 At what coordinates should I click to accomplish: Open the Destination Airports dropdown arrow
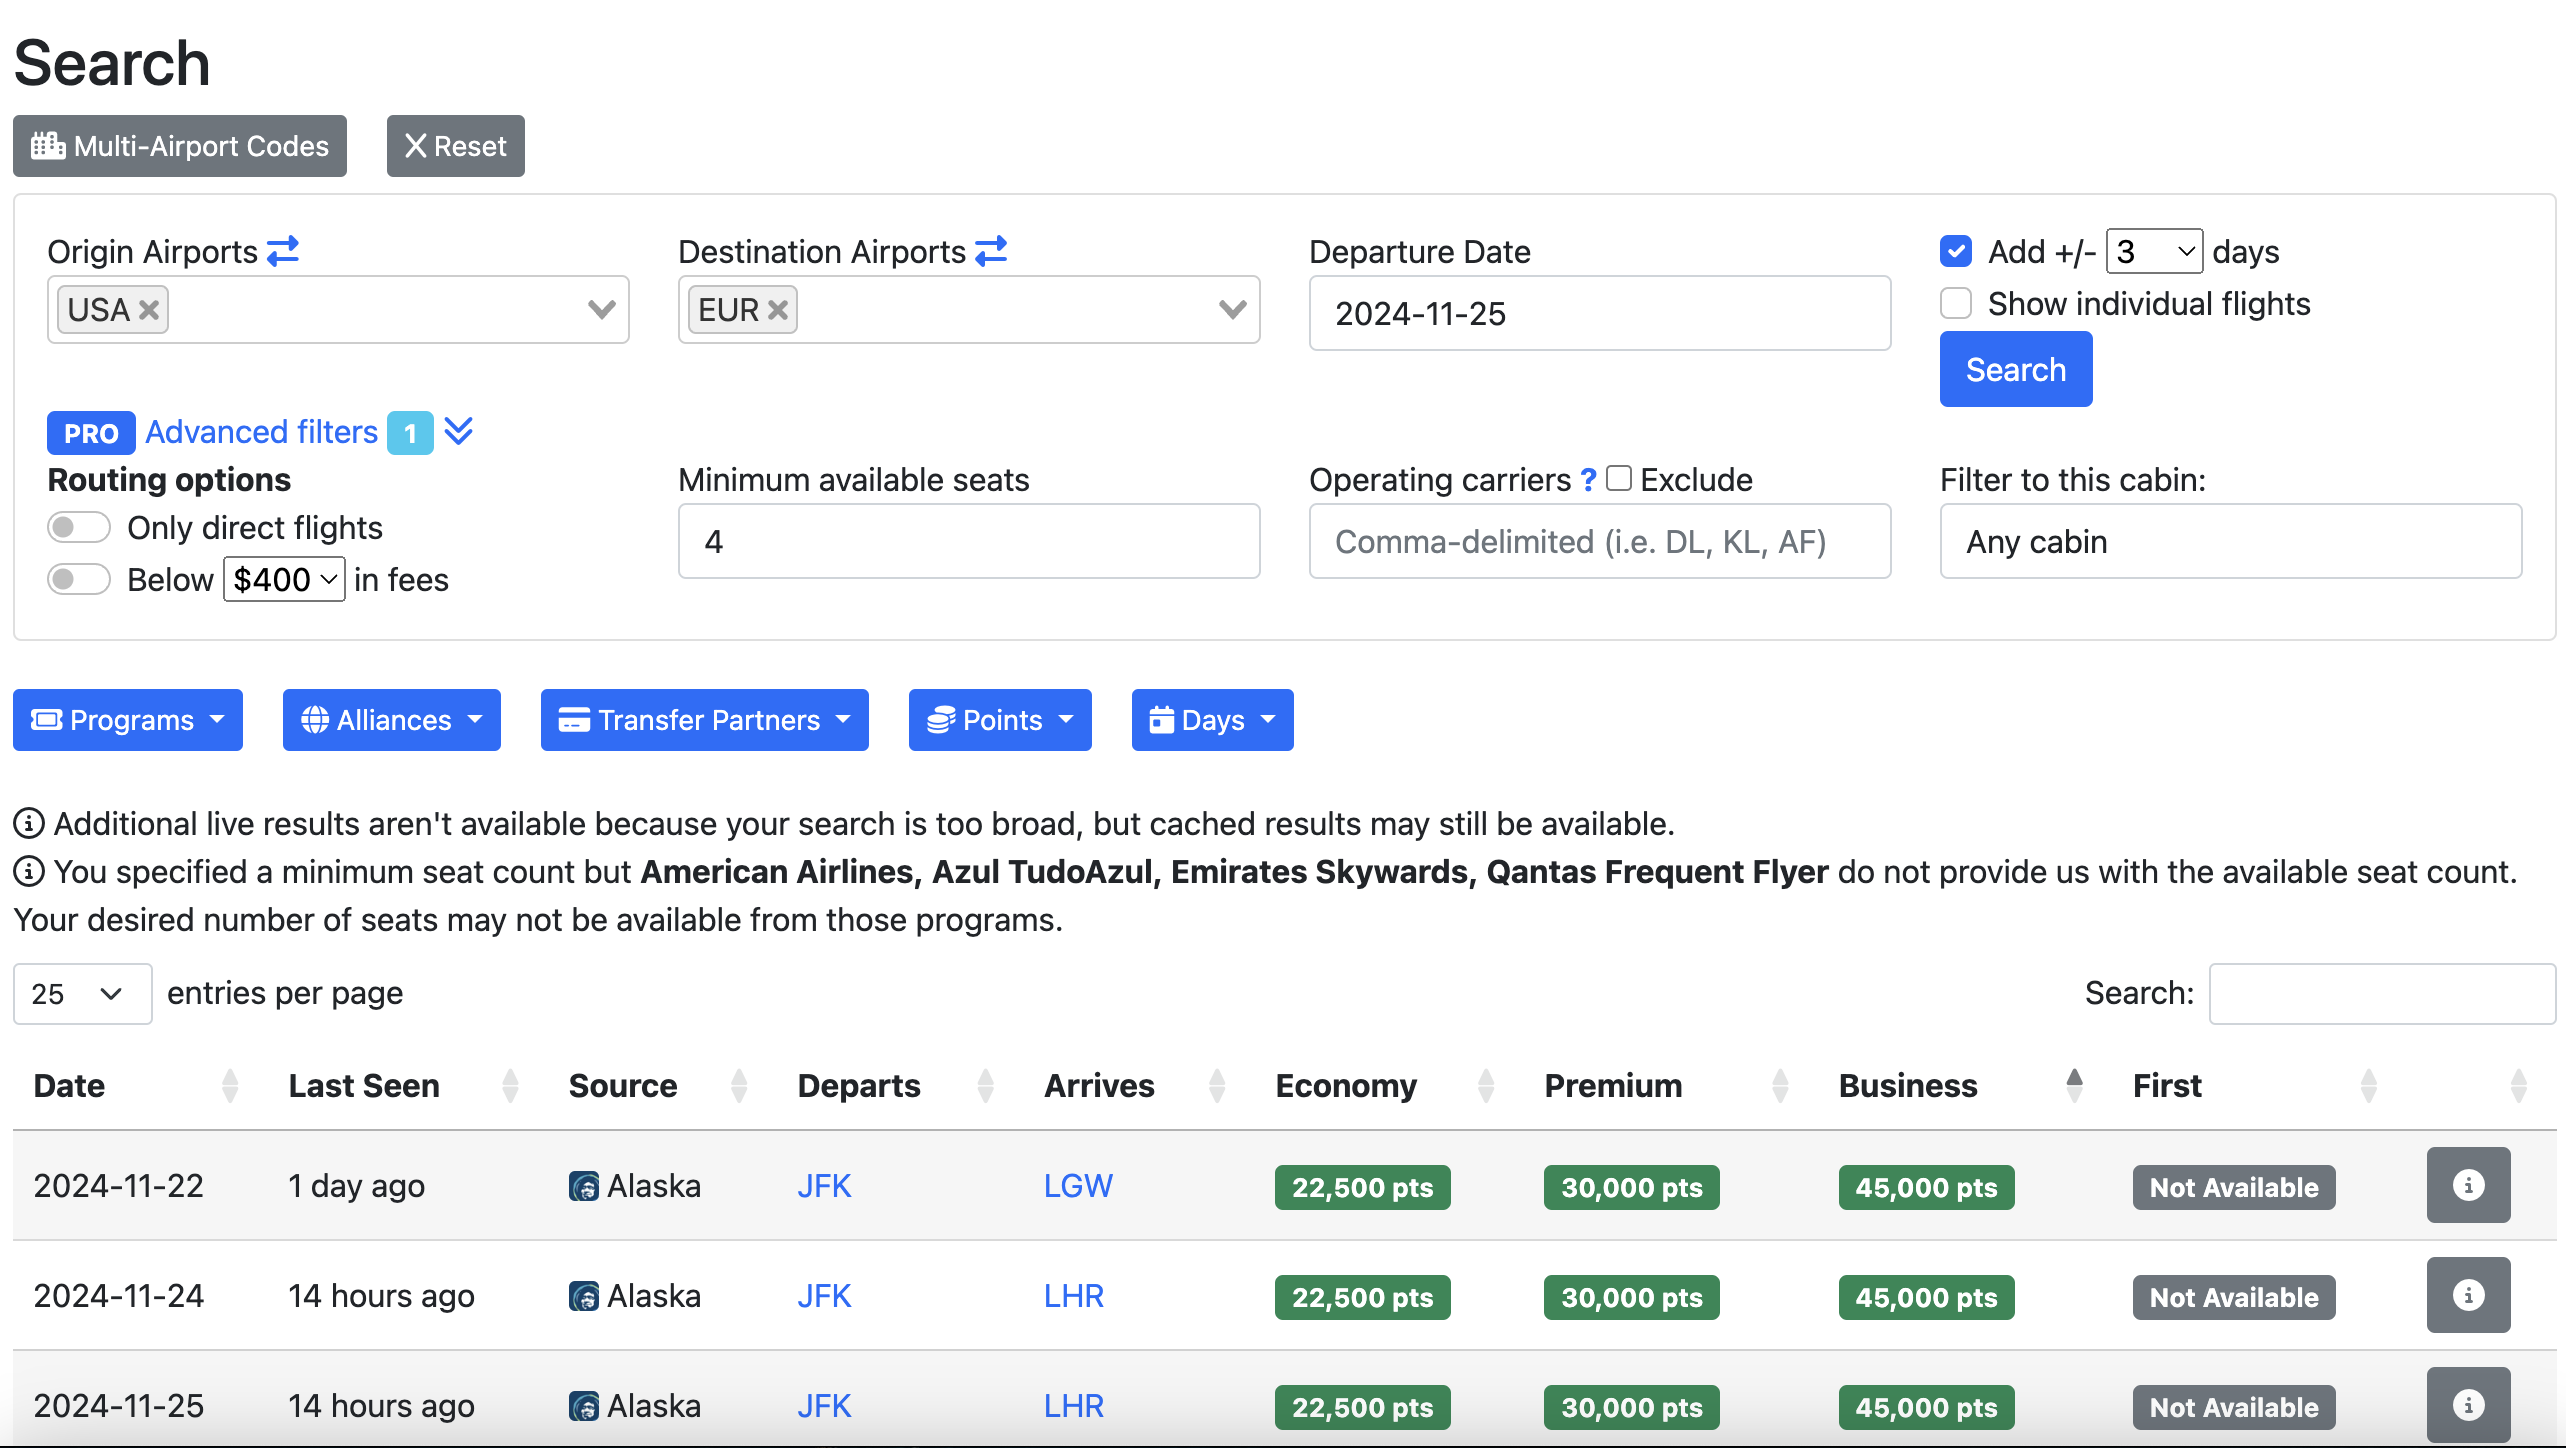pyautogui.click(x=1232, y=310)
